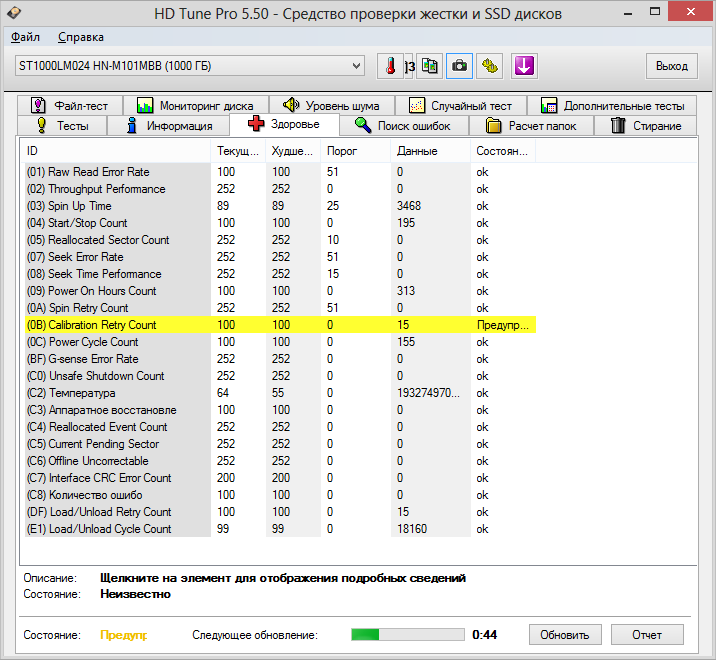Select the (0A) Spin Retry Count row
Viewport: 716px width, 660px height.
[x=280, y=308]
